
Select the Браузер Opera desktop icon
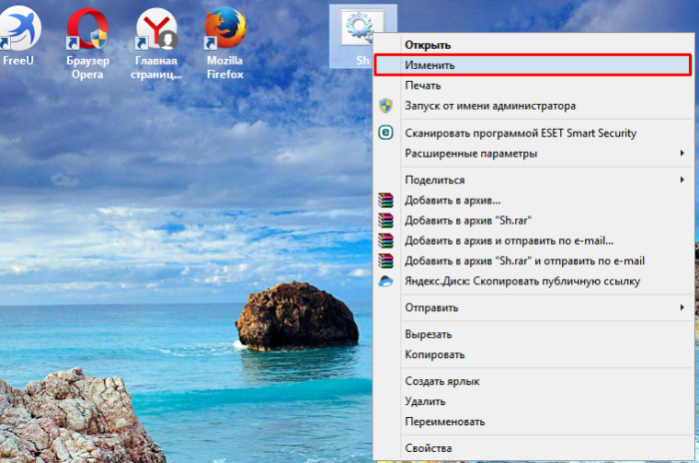pos(87,29)
